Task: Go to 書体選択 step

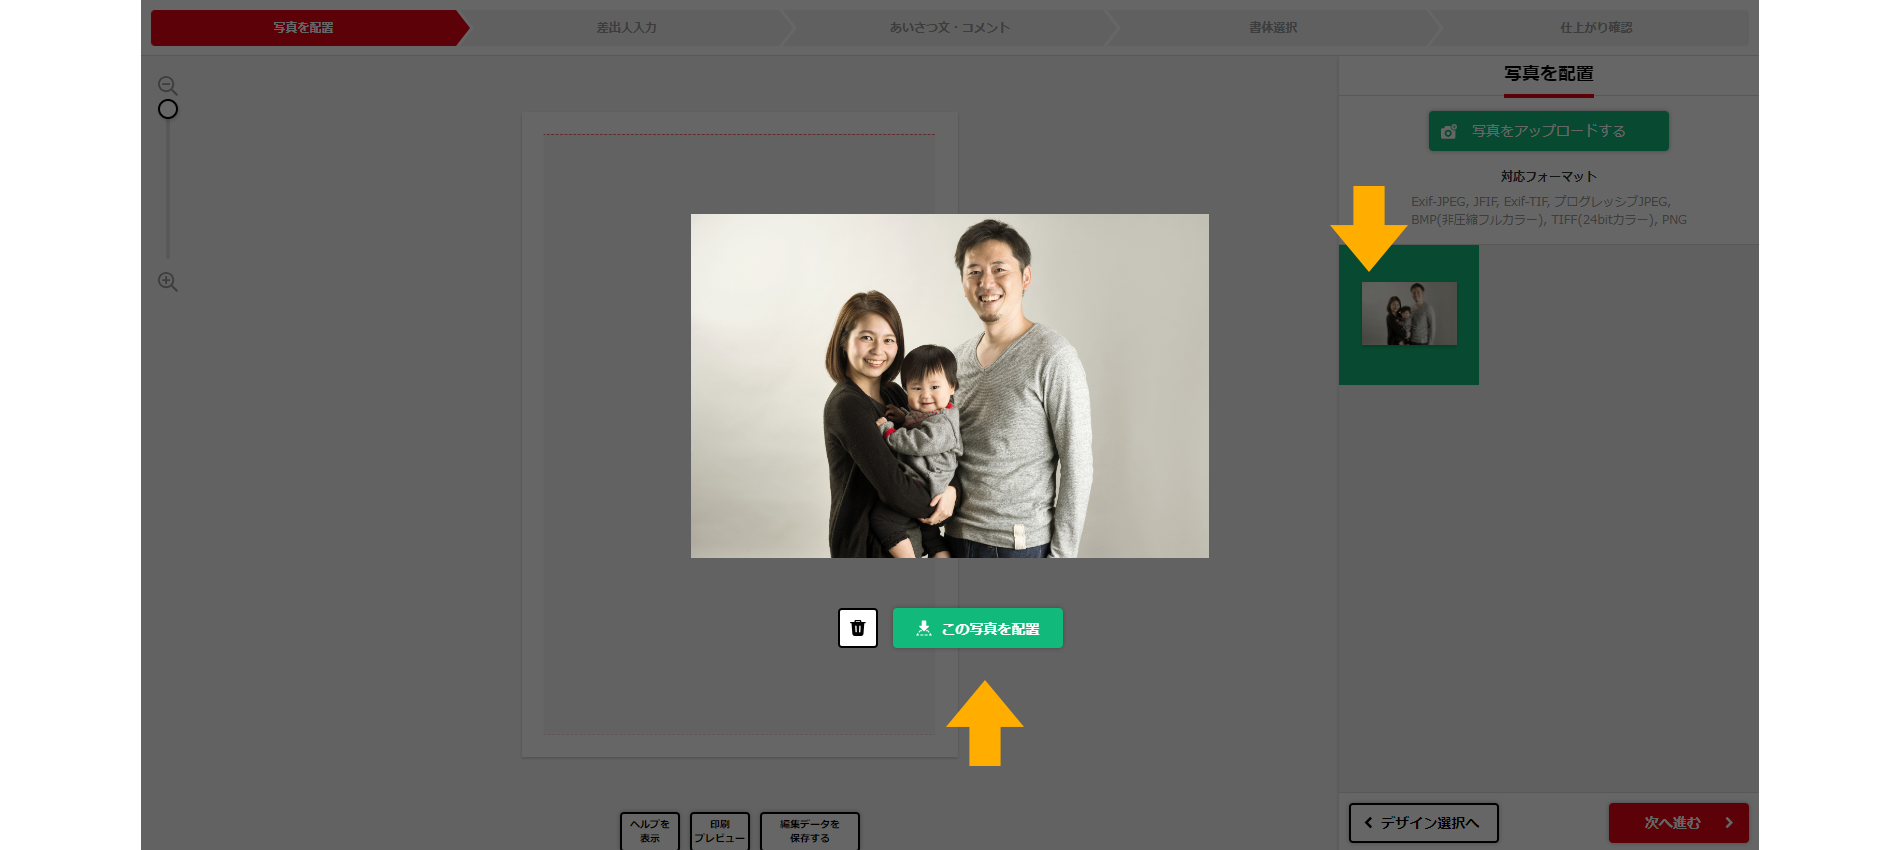Action: (1273, 28)
